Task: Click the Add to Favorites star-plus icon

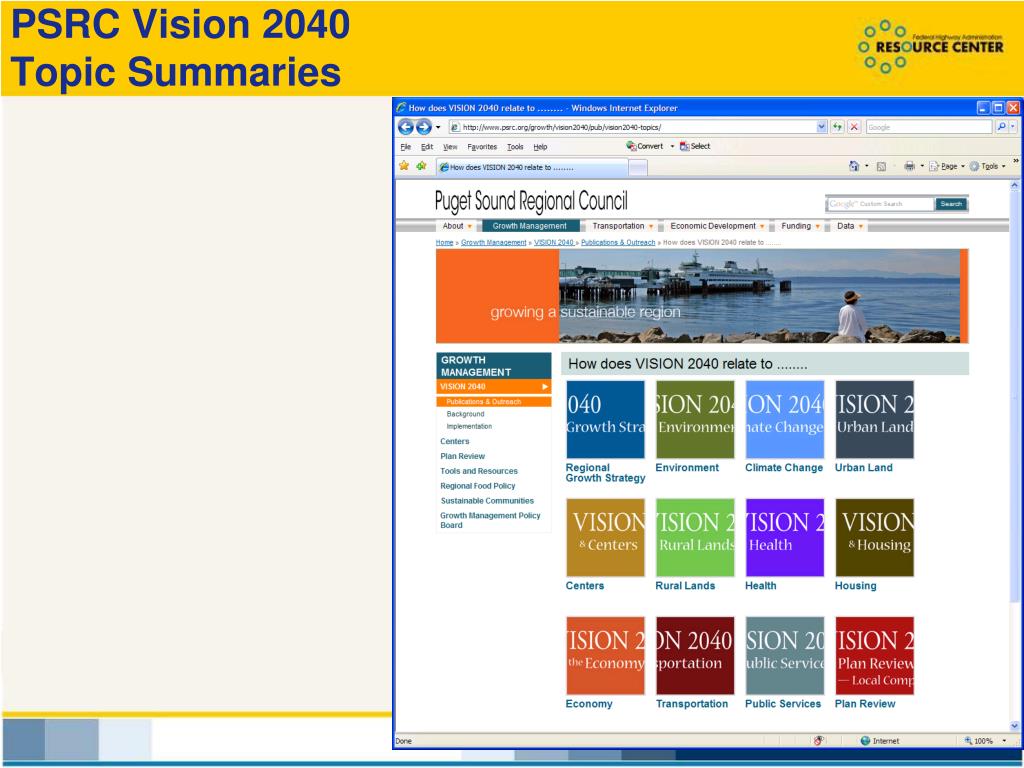Action: 421,166
